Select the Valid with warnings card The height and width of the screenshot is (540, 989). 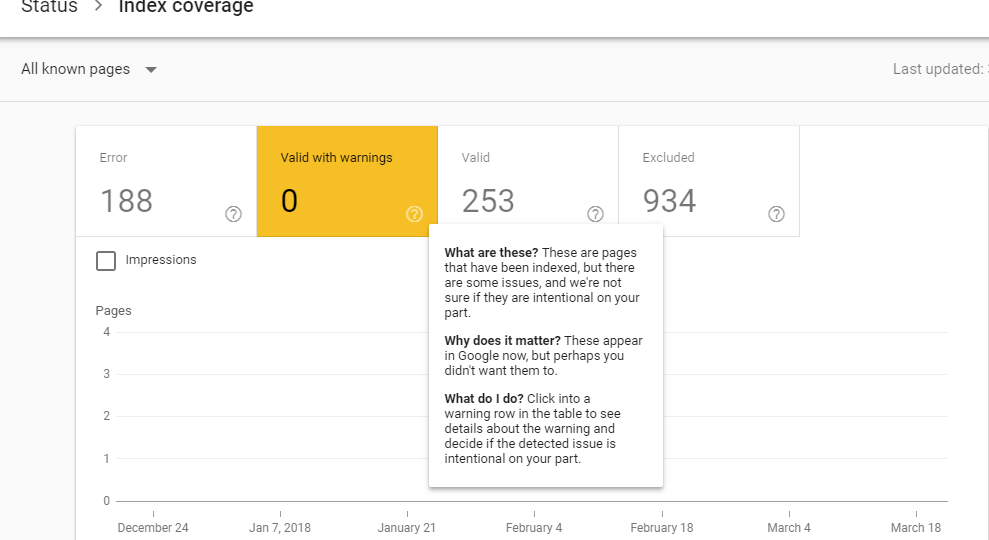pyautogui.click(x=348, y=182)
